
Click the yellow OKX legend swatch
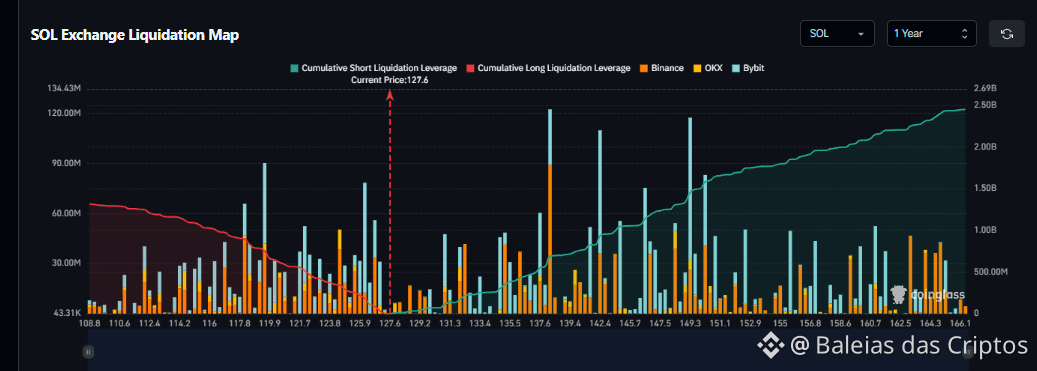coord(696,68)
